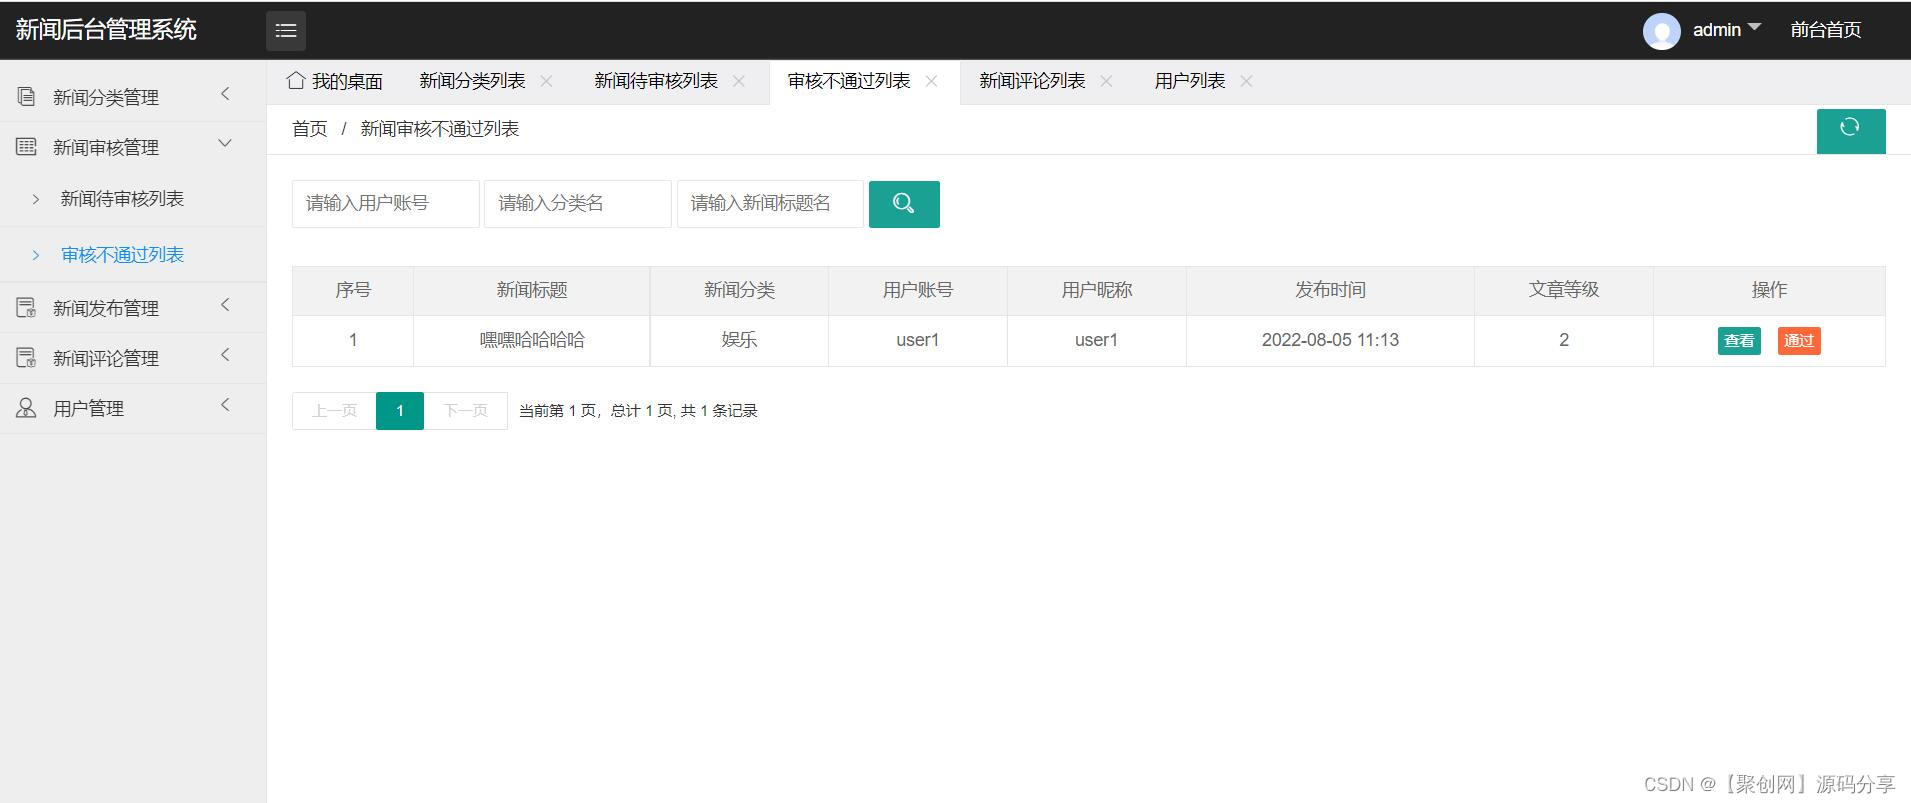Close the 新闻评论列表 tab
This screenshot has width=1911, height=803.
(1106, 81)
